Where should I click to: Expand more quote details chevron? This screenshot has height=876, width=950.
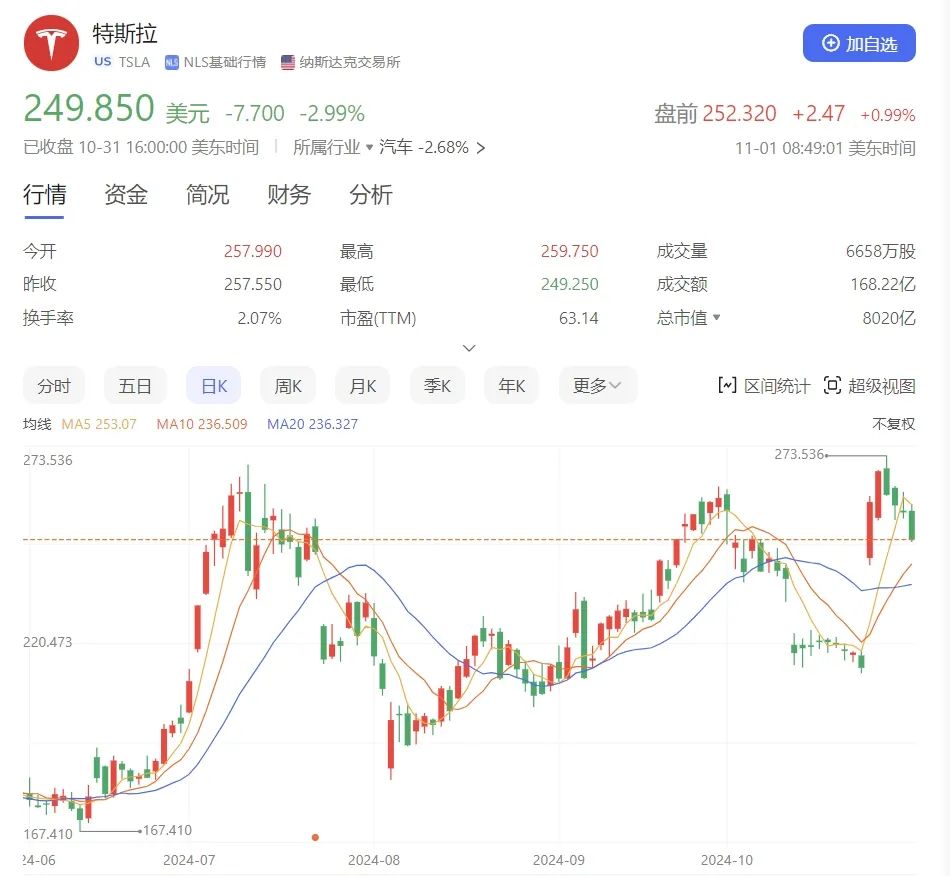pyautogui.click(x=469, y=348)
